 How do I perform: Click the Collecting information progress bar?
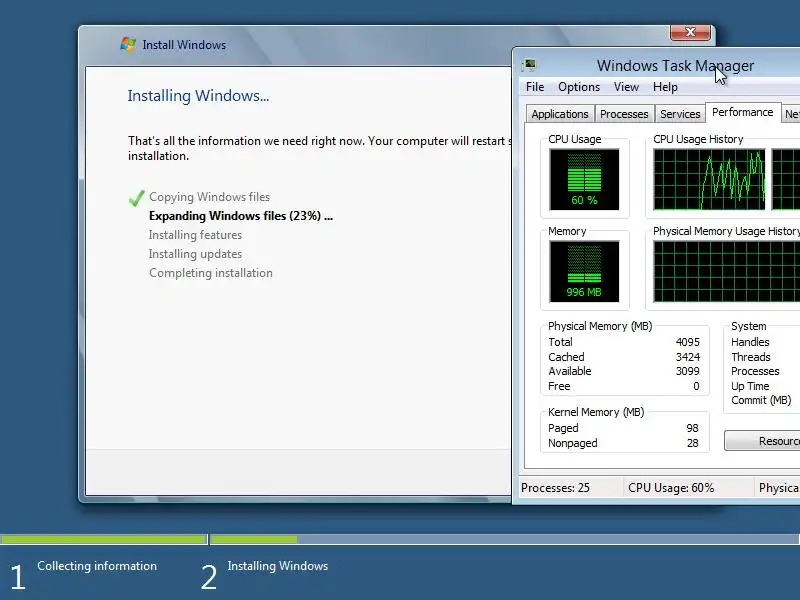(104, 539)
